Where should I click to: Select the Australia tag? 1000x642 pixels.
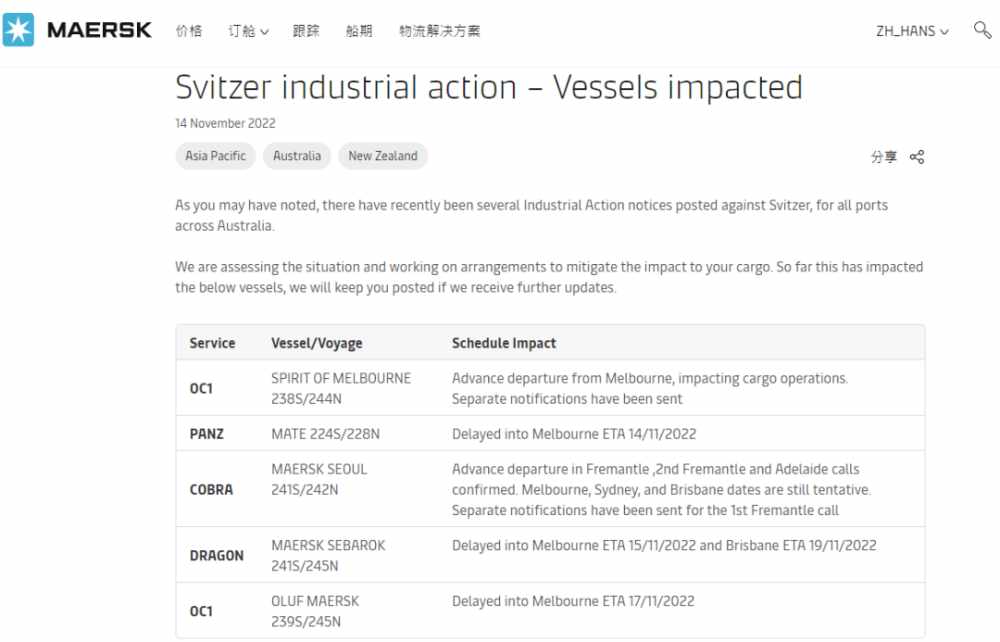click(297, 156)
